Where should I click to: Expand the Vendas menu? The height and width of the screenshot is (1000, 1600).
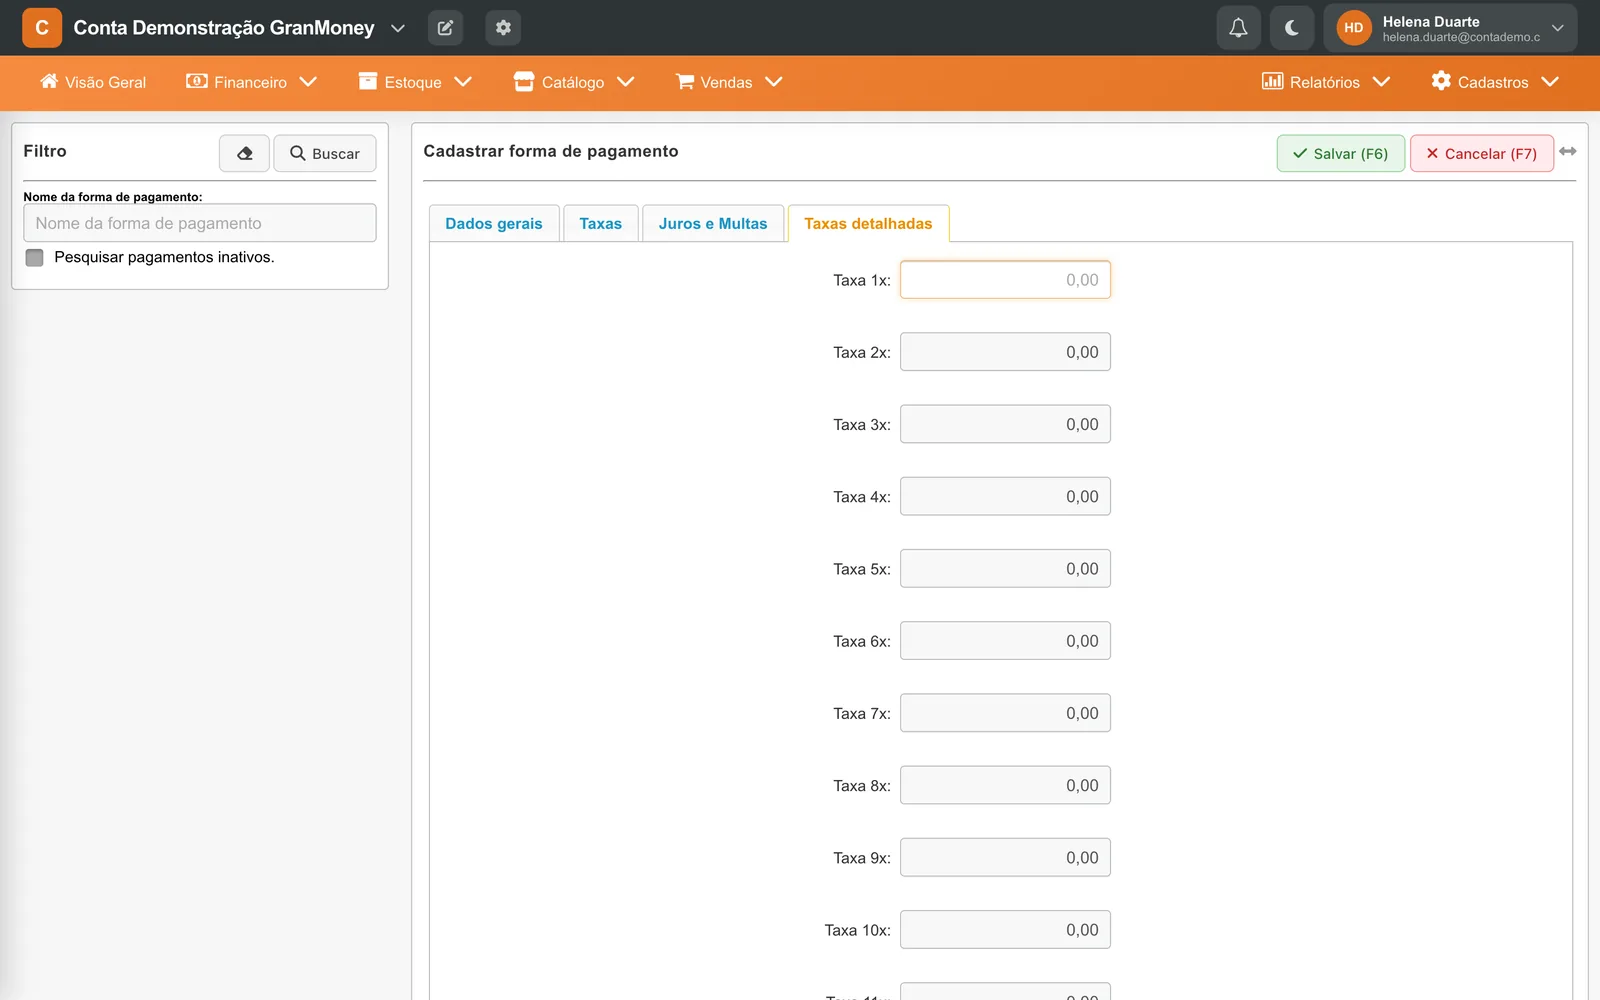[729, 82]
